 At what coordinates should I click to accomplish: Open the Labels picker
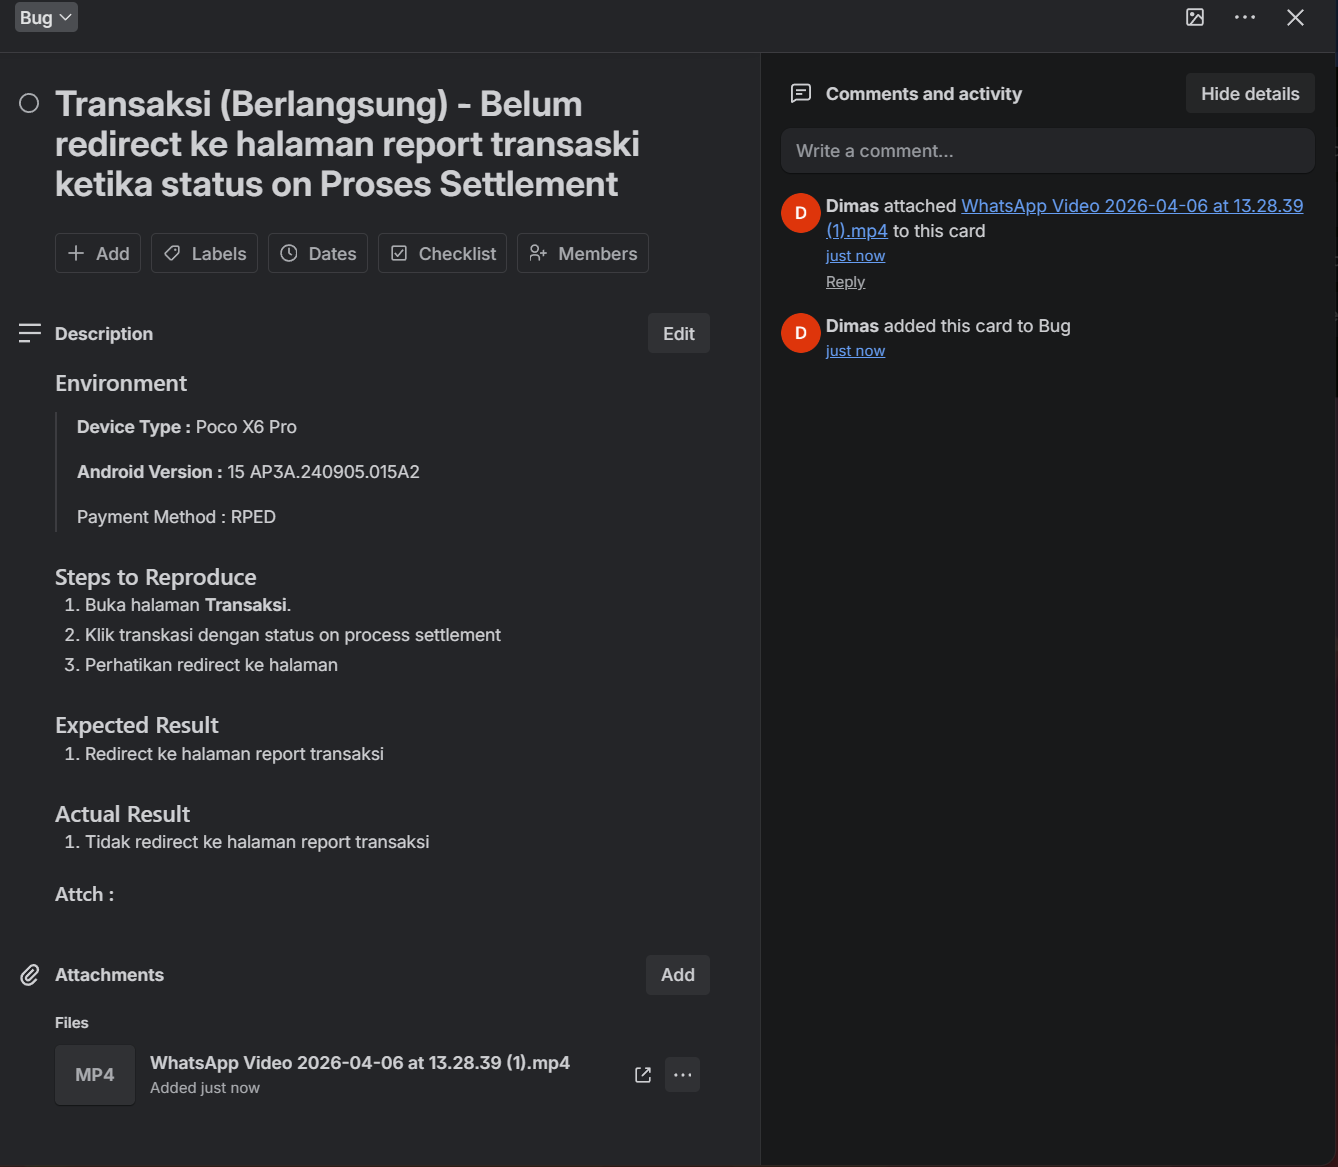pos(205,253)
